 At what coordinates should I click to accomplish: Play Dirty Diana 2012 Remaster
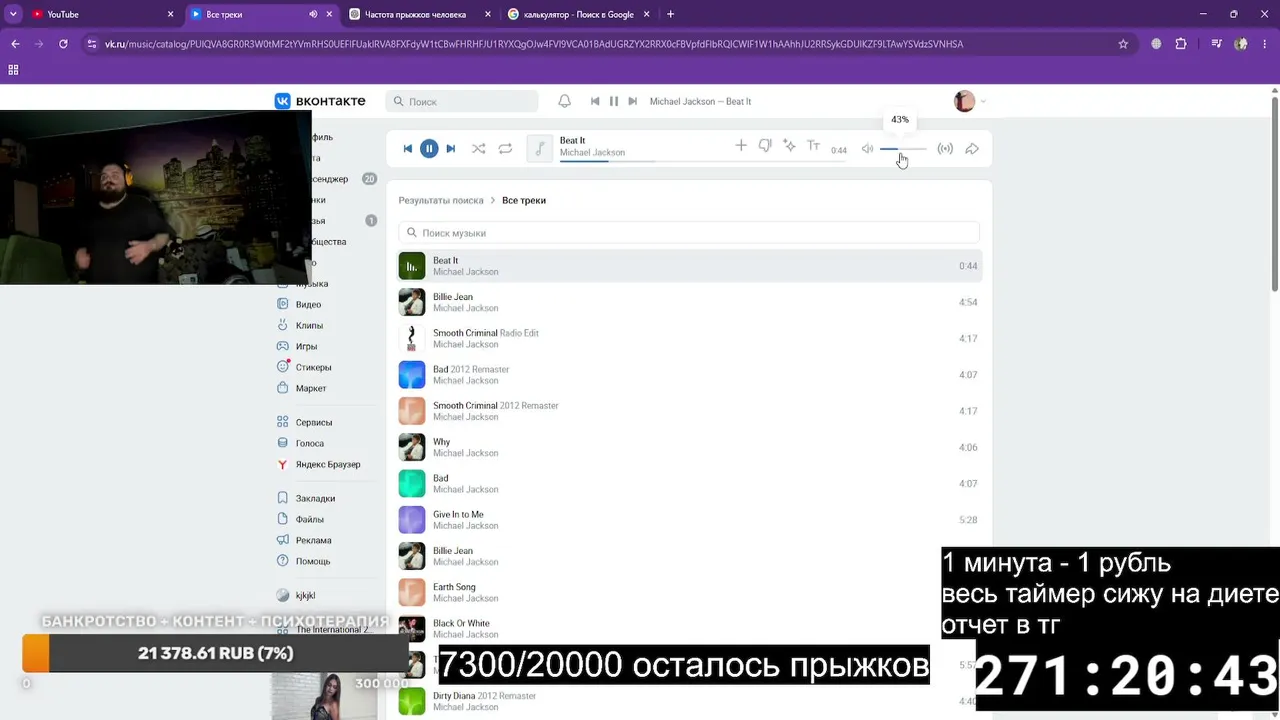pyautogui.click(x=689, y=701)
